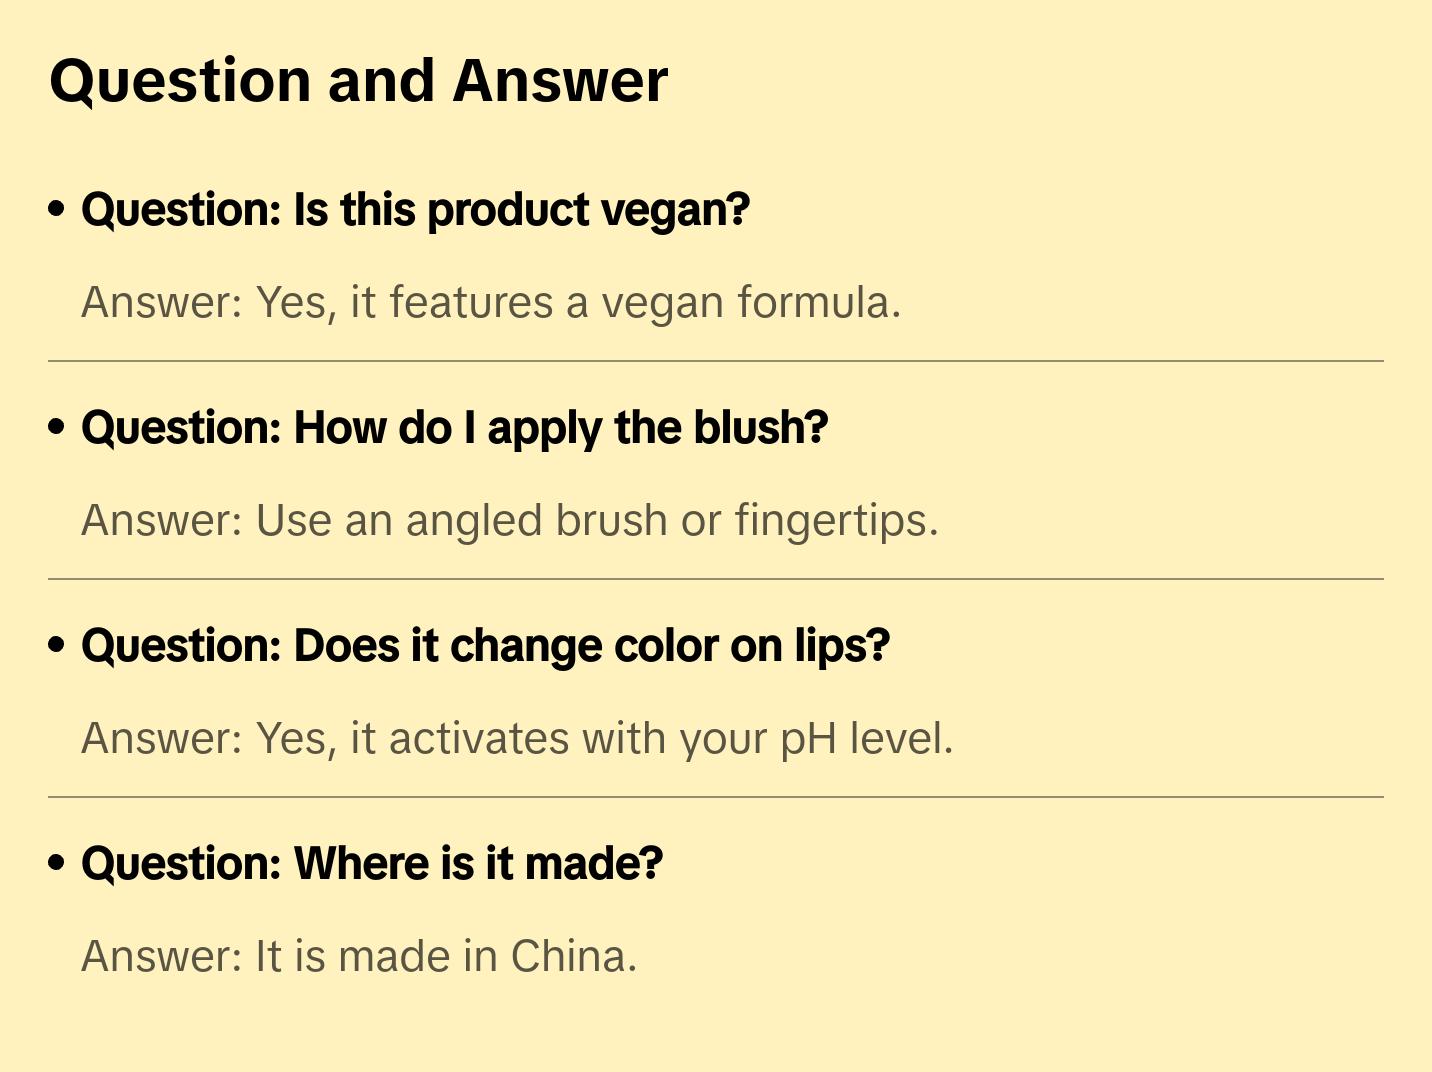Image resolution: width=1432 pixels, height=1072 pixels.
Task: Click the word "China" in the last answer
Action: tap(573, 957)
